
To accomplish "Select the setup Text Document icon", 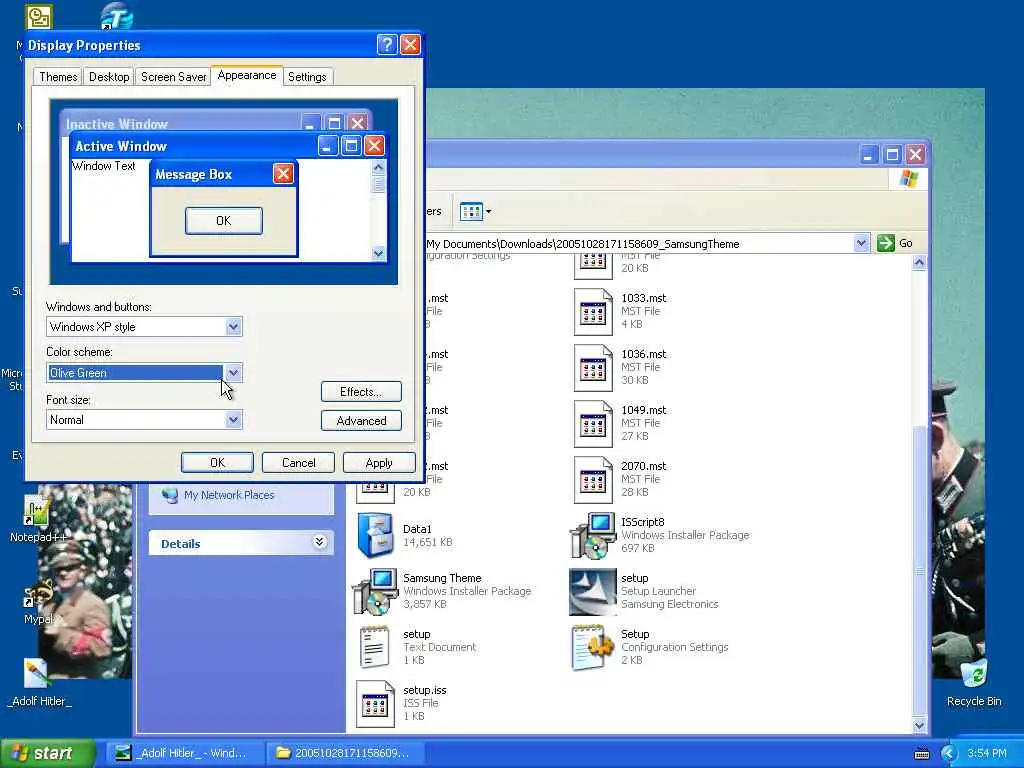I will pos(375,647).
